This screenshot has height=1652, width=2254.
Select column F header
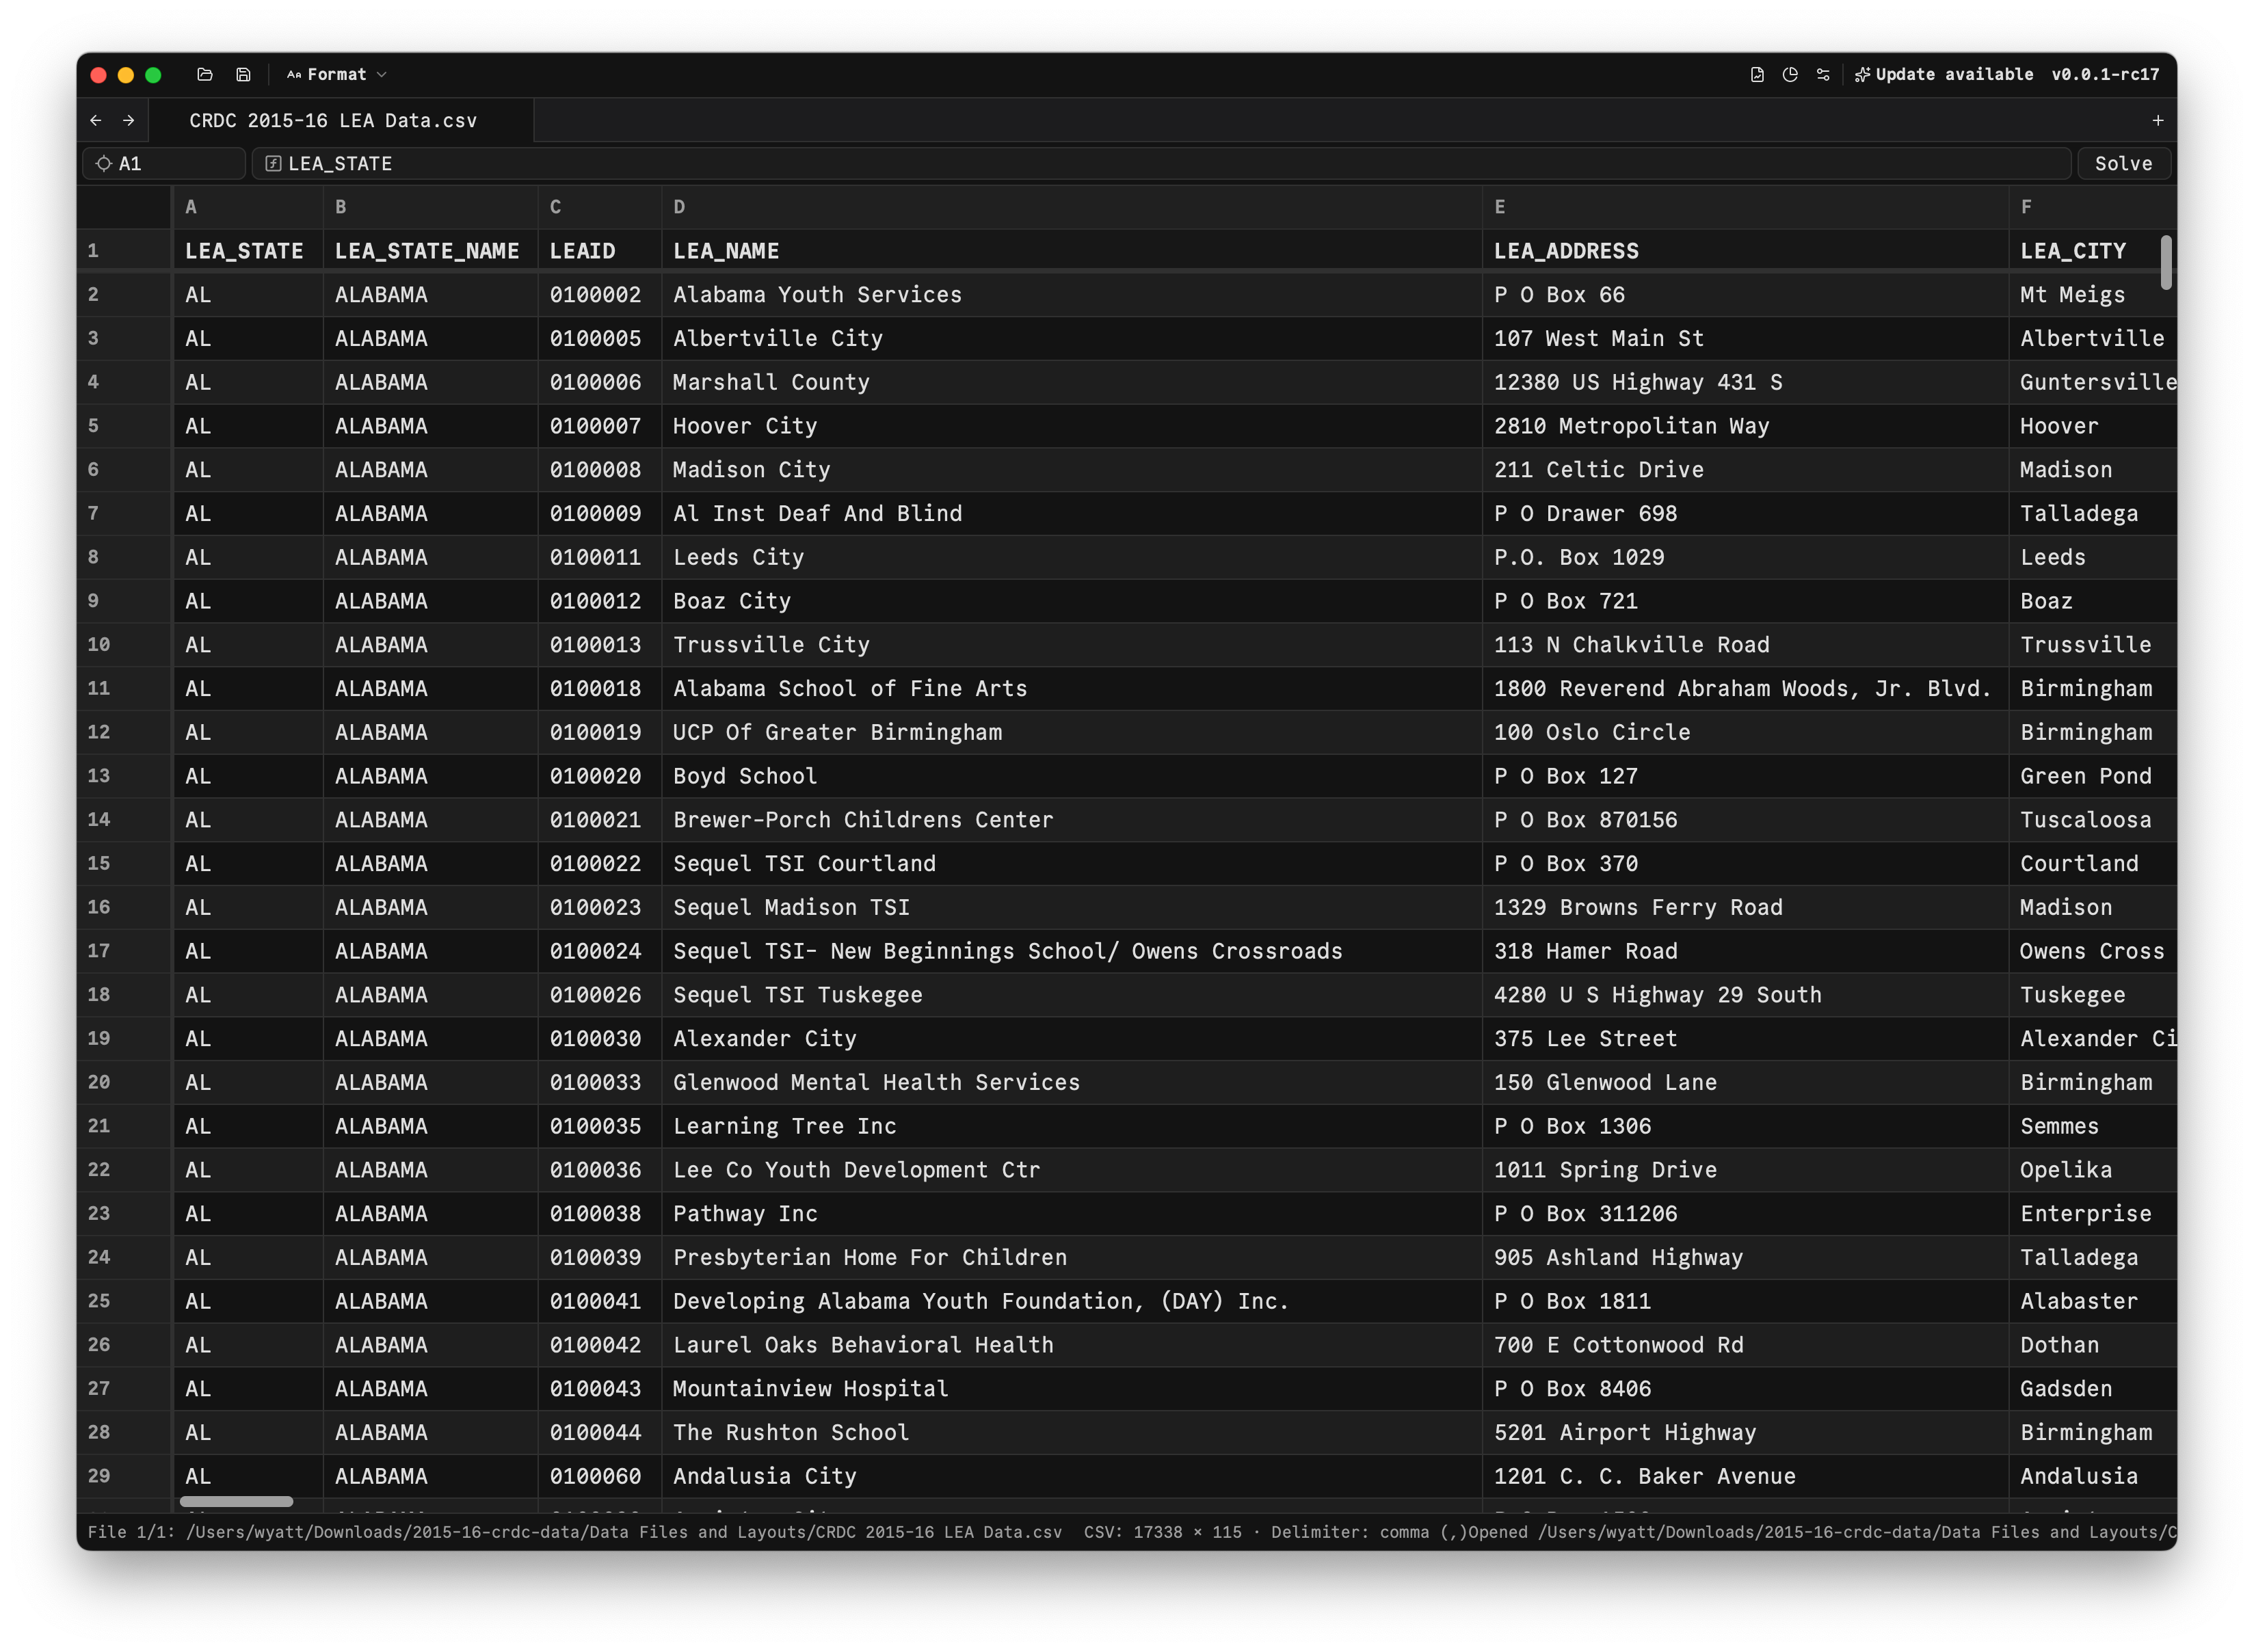coord(2092,207)
